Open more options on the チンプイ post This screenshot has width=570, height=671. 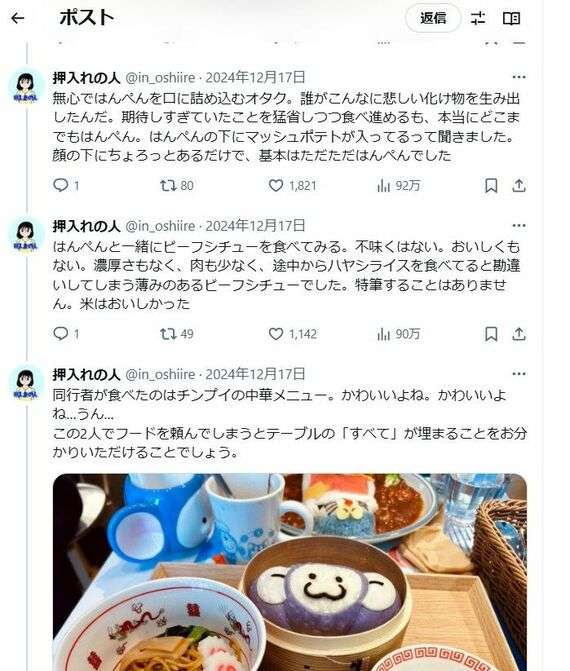519,374
